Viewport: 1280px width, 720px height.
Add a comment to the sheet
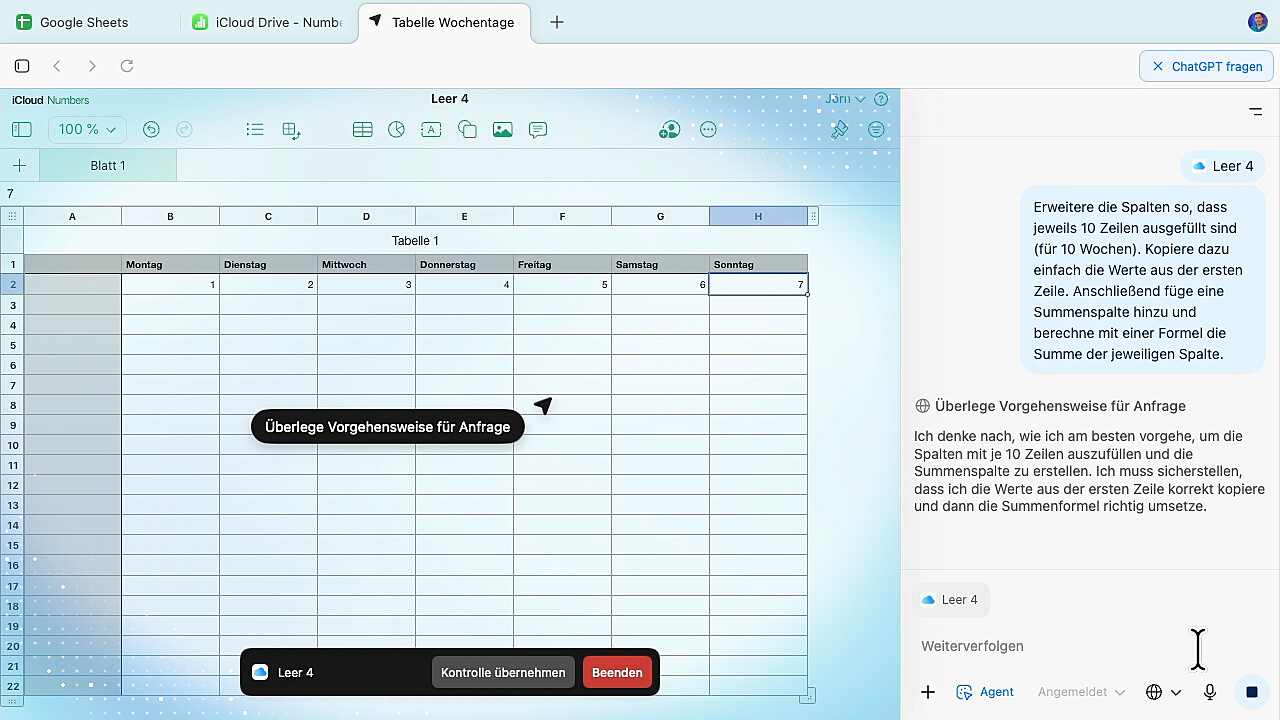pos(538,130)
